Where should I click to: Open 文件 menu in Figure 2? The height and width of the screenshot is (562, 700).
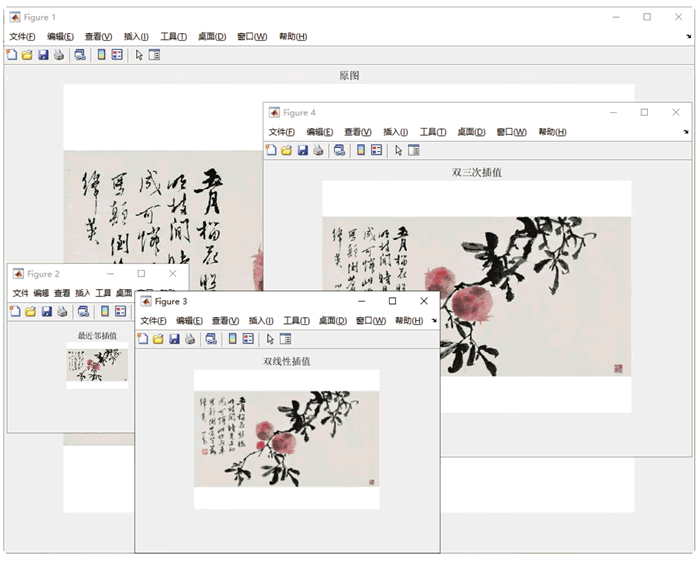coord(21,293)
